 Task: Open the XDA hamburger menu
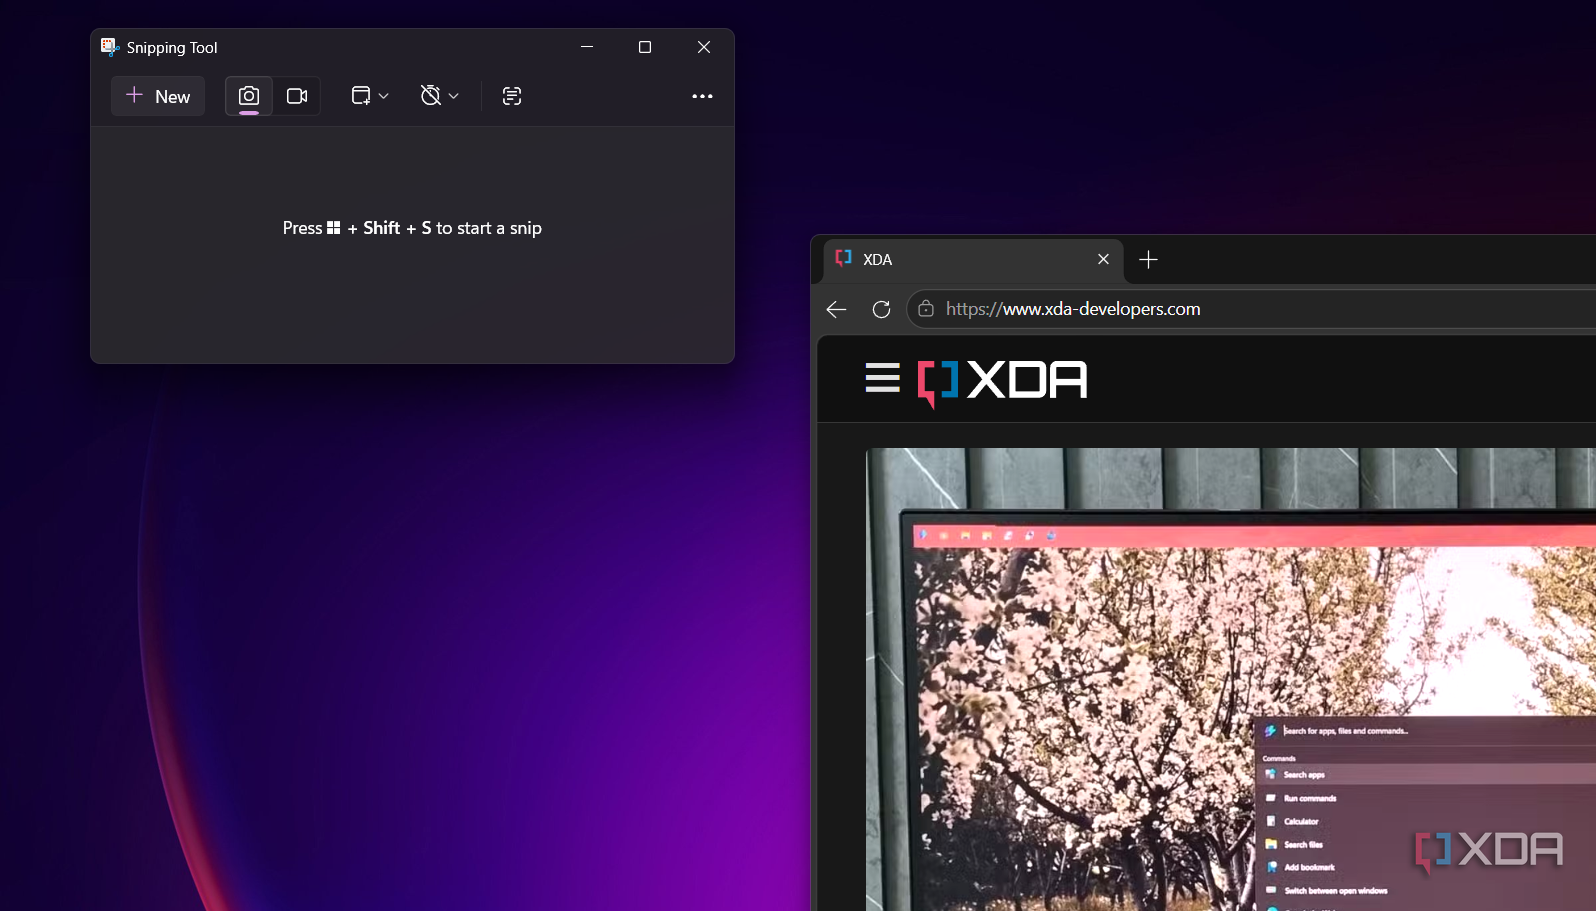(883, 379)
